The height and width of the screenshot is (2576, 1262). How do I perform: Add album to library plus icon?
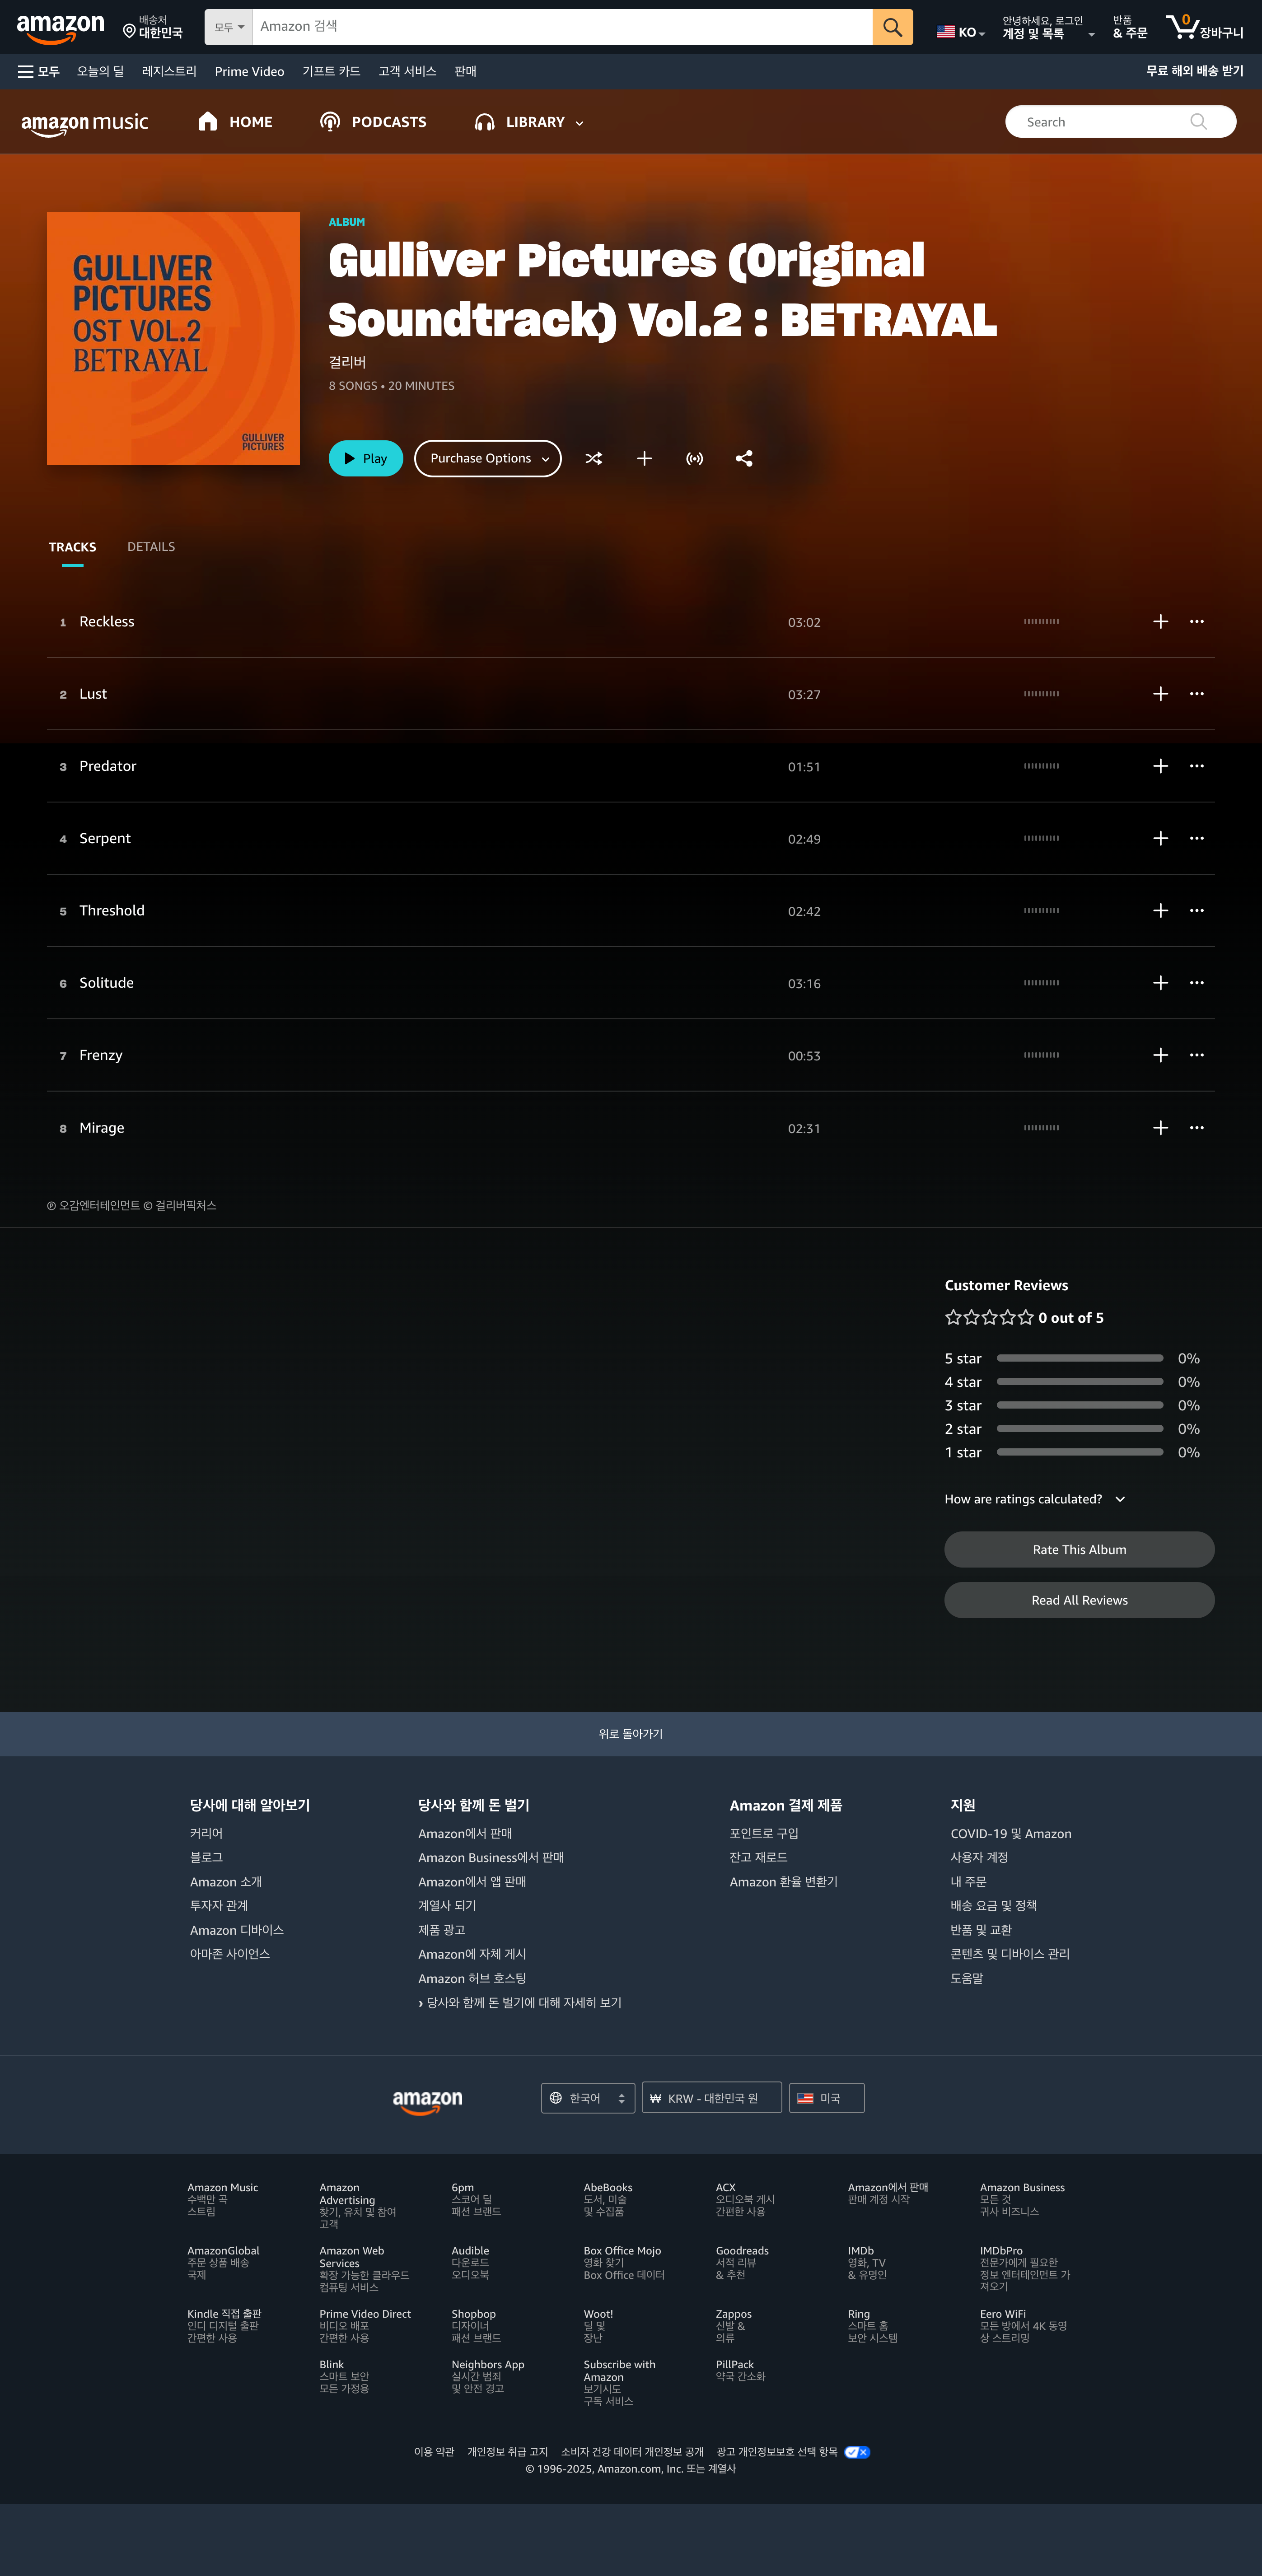tap(645, 459)
